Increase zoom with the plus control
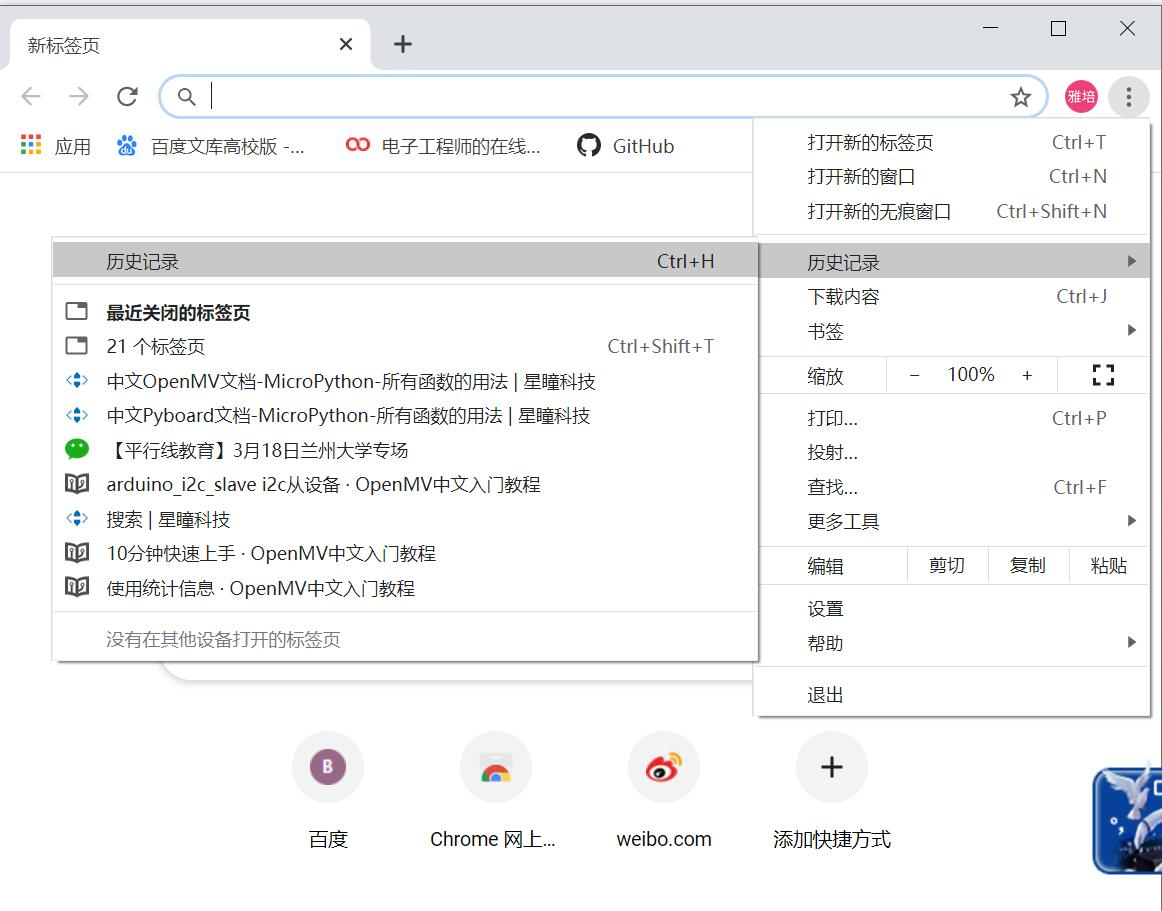The height and width of the screenshot is (911, 1162). tap(1027, 375)
